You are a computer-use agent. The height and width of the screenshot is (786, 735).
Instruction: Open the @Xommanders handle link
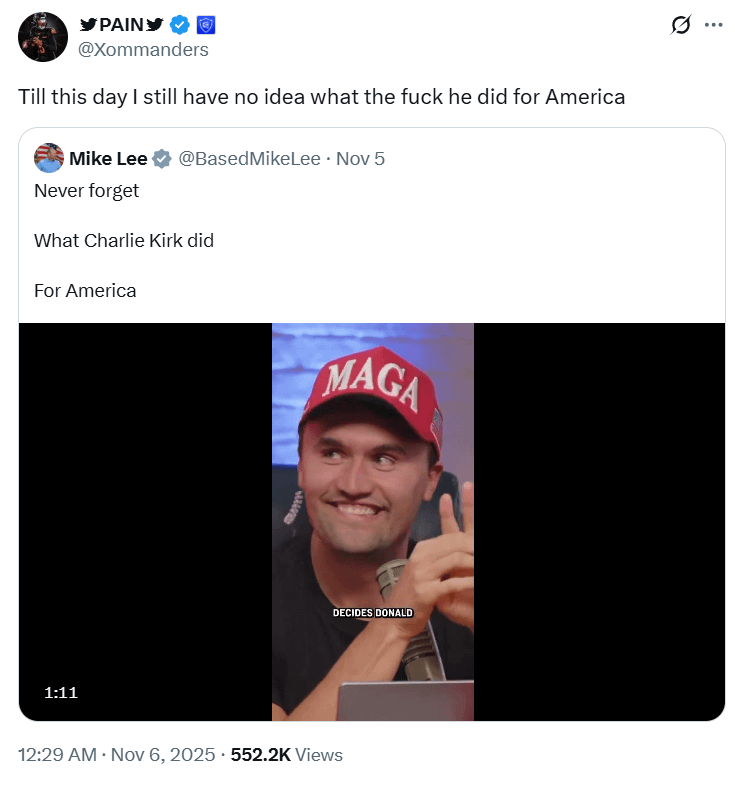point(143,49)
